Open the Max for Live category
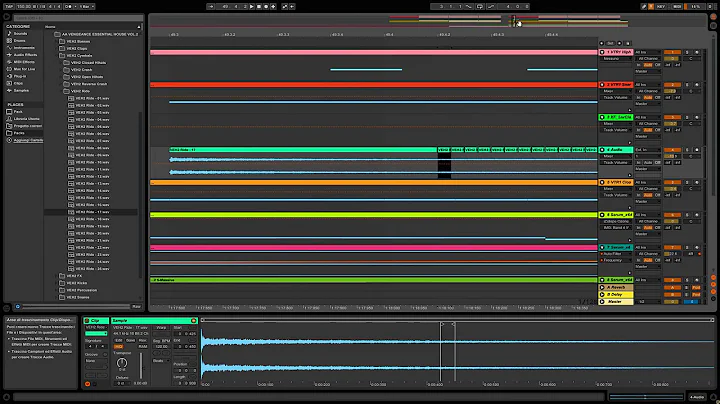 pos(24,69)
